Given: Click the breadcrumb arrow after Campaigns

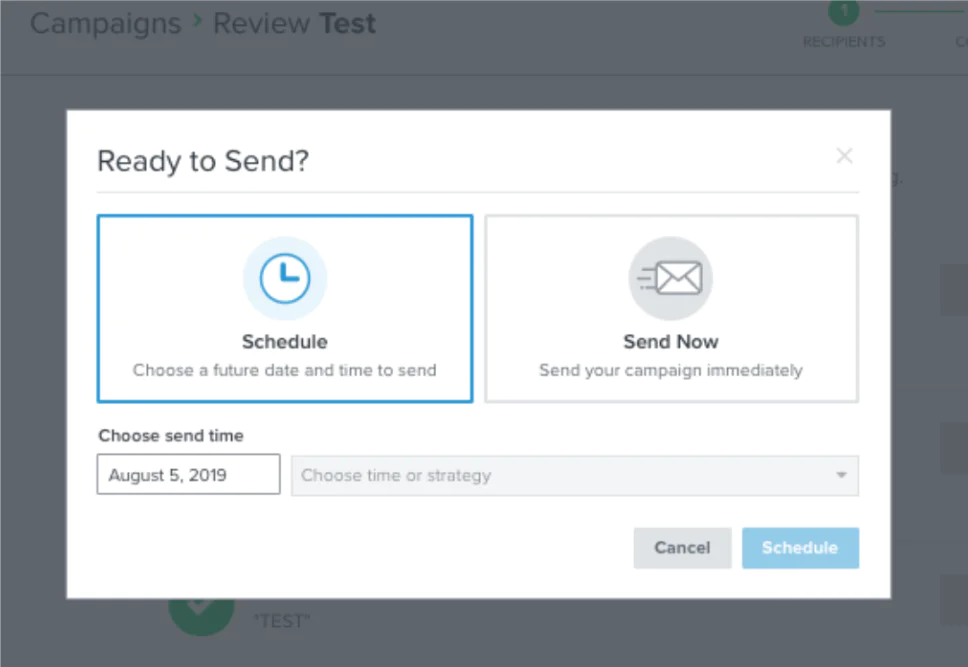Looking at the screenshot, I should 197,24.
